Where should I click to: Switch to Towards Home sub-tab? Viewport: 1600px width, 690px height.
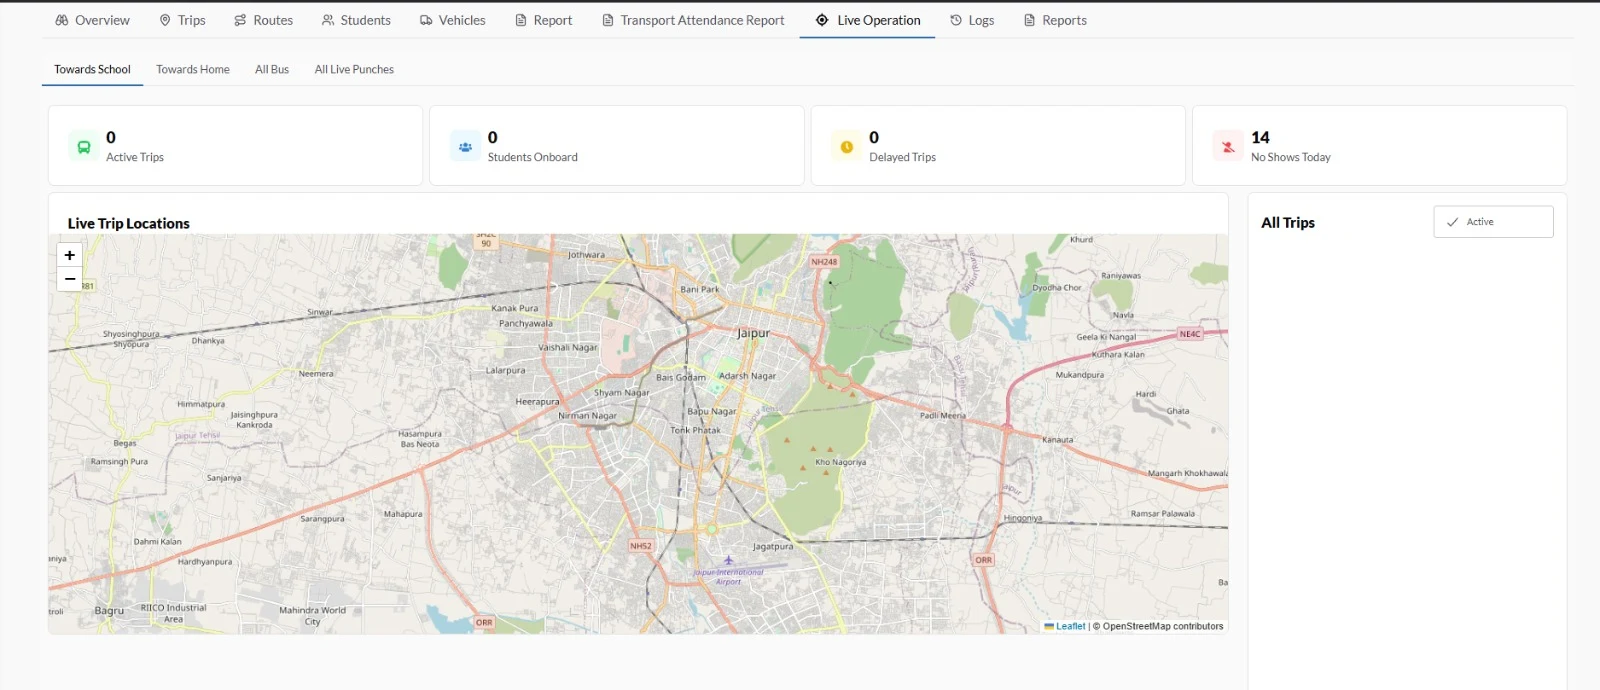[193, 69]
